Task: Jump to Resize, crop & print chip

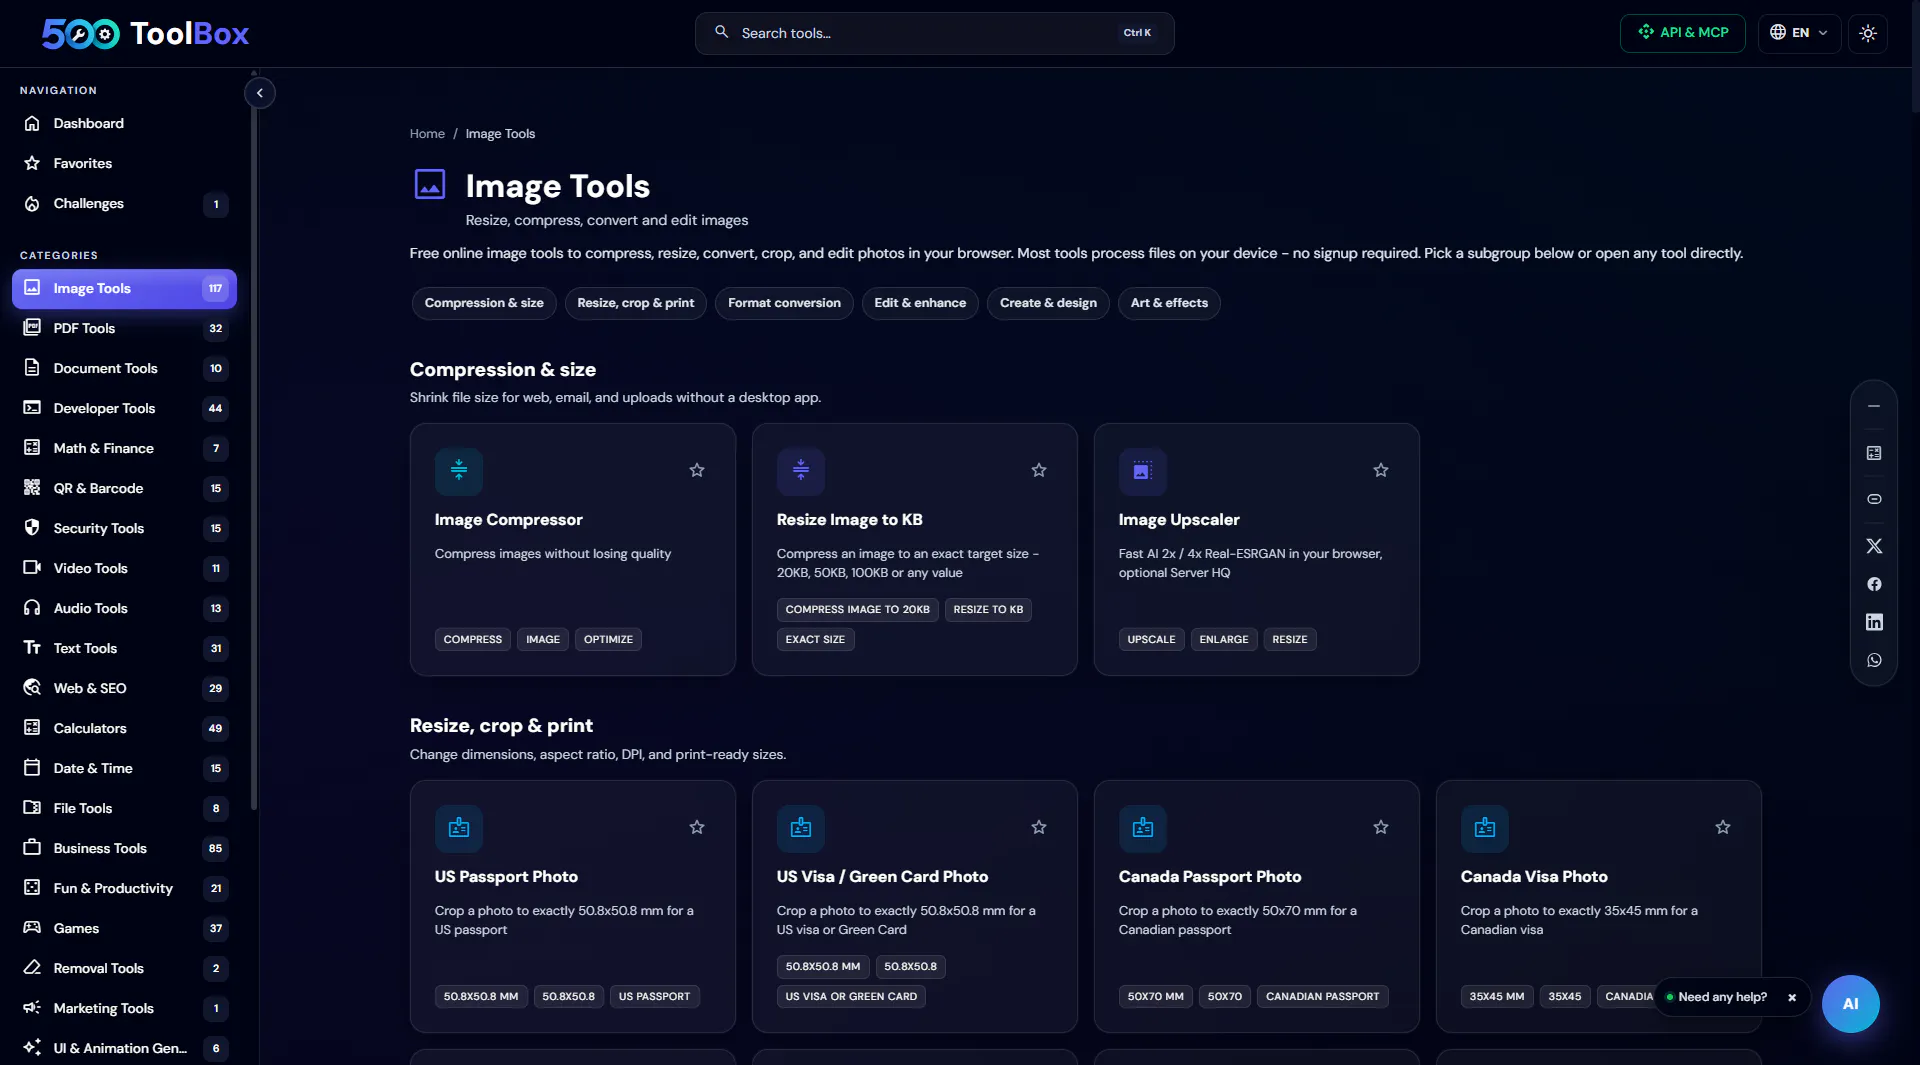Action: pyautogui.click(x=636, y=303)
